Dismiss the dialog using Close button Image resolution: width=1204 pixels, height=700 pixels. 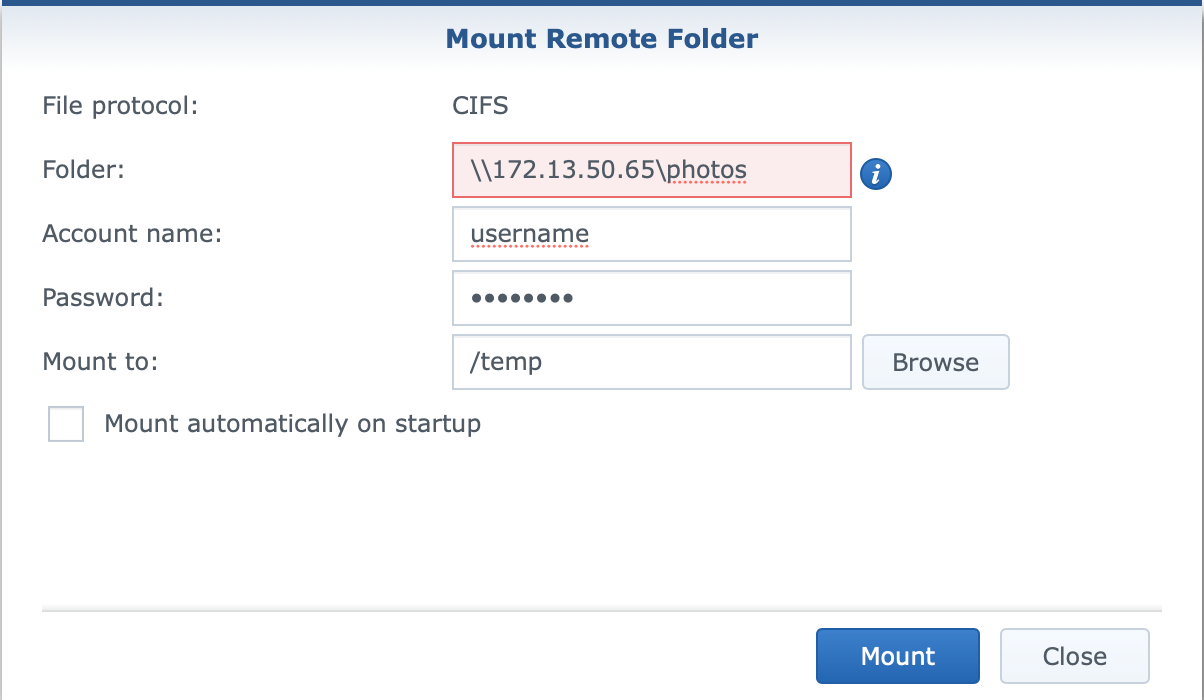pyautogui.click(x=1075, y=656)
